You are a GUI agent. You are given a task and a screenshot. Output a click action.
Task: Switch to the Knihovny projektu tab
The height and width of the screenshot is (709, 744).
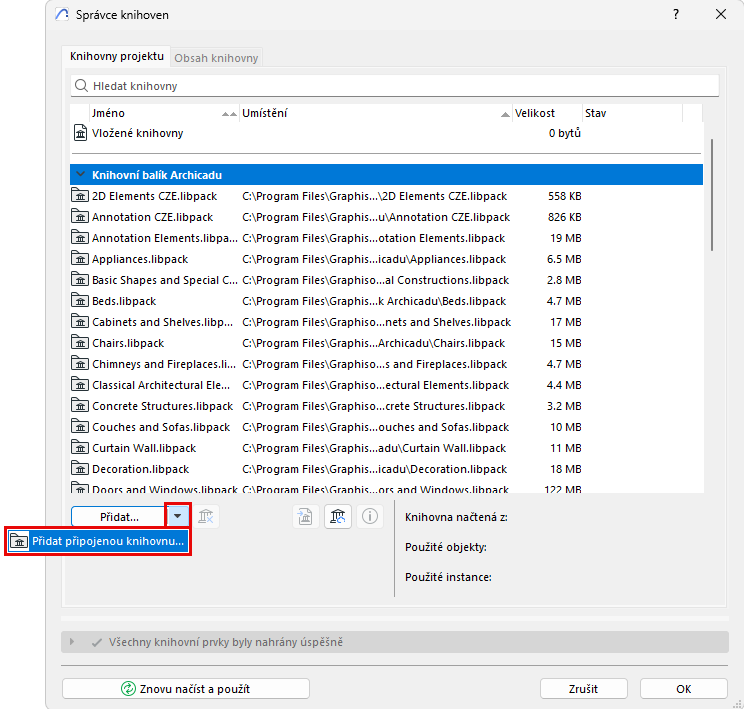point(117,56)
